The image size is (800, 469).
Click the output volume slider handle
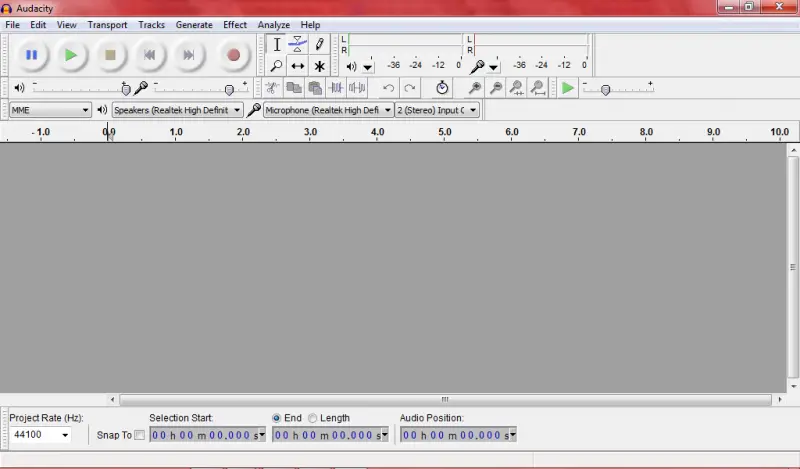pos(126,90)
